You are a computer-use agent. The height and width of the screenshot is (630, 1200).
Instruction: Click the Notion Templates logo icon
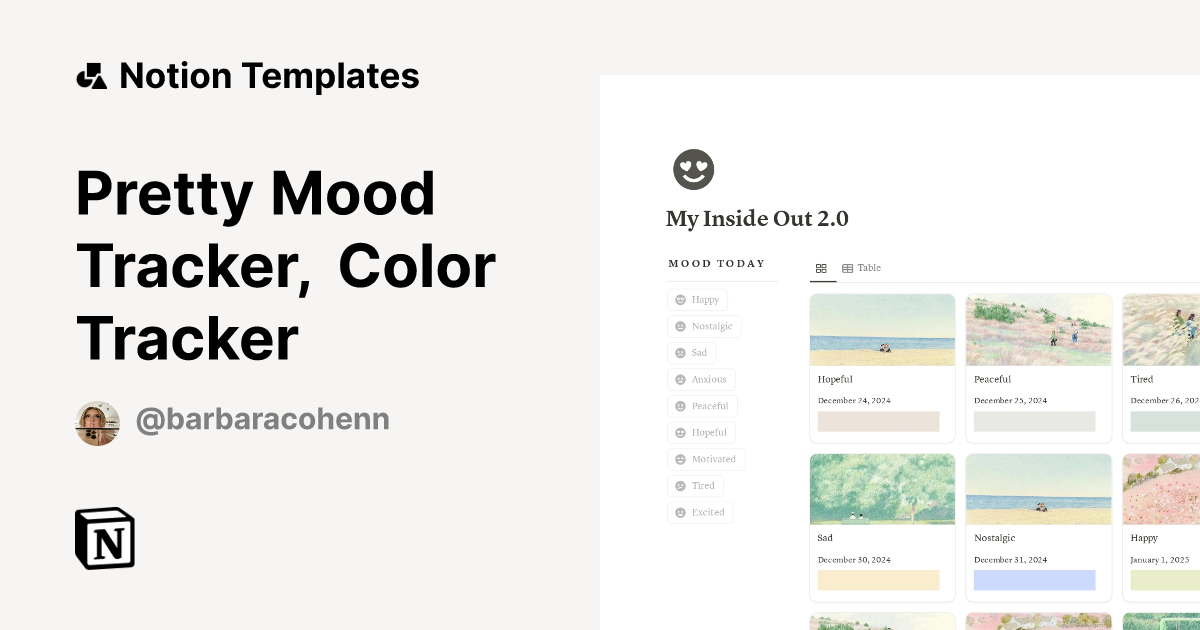tap(91, 75)
